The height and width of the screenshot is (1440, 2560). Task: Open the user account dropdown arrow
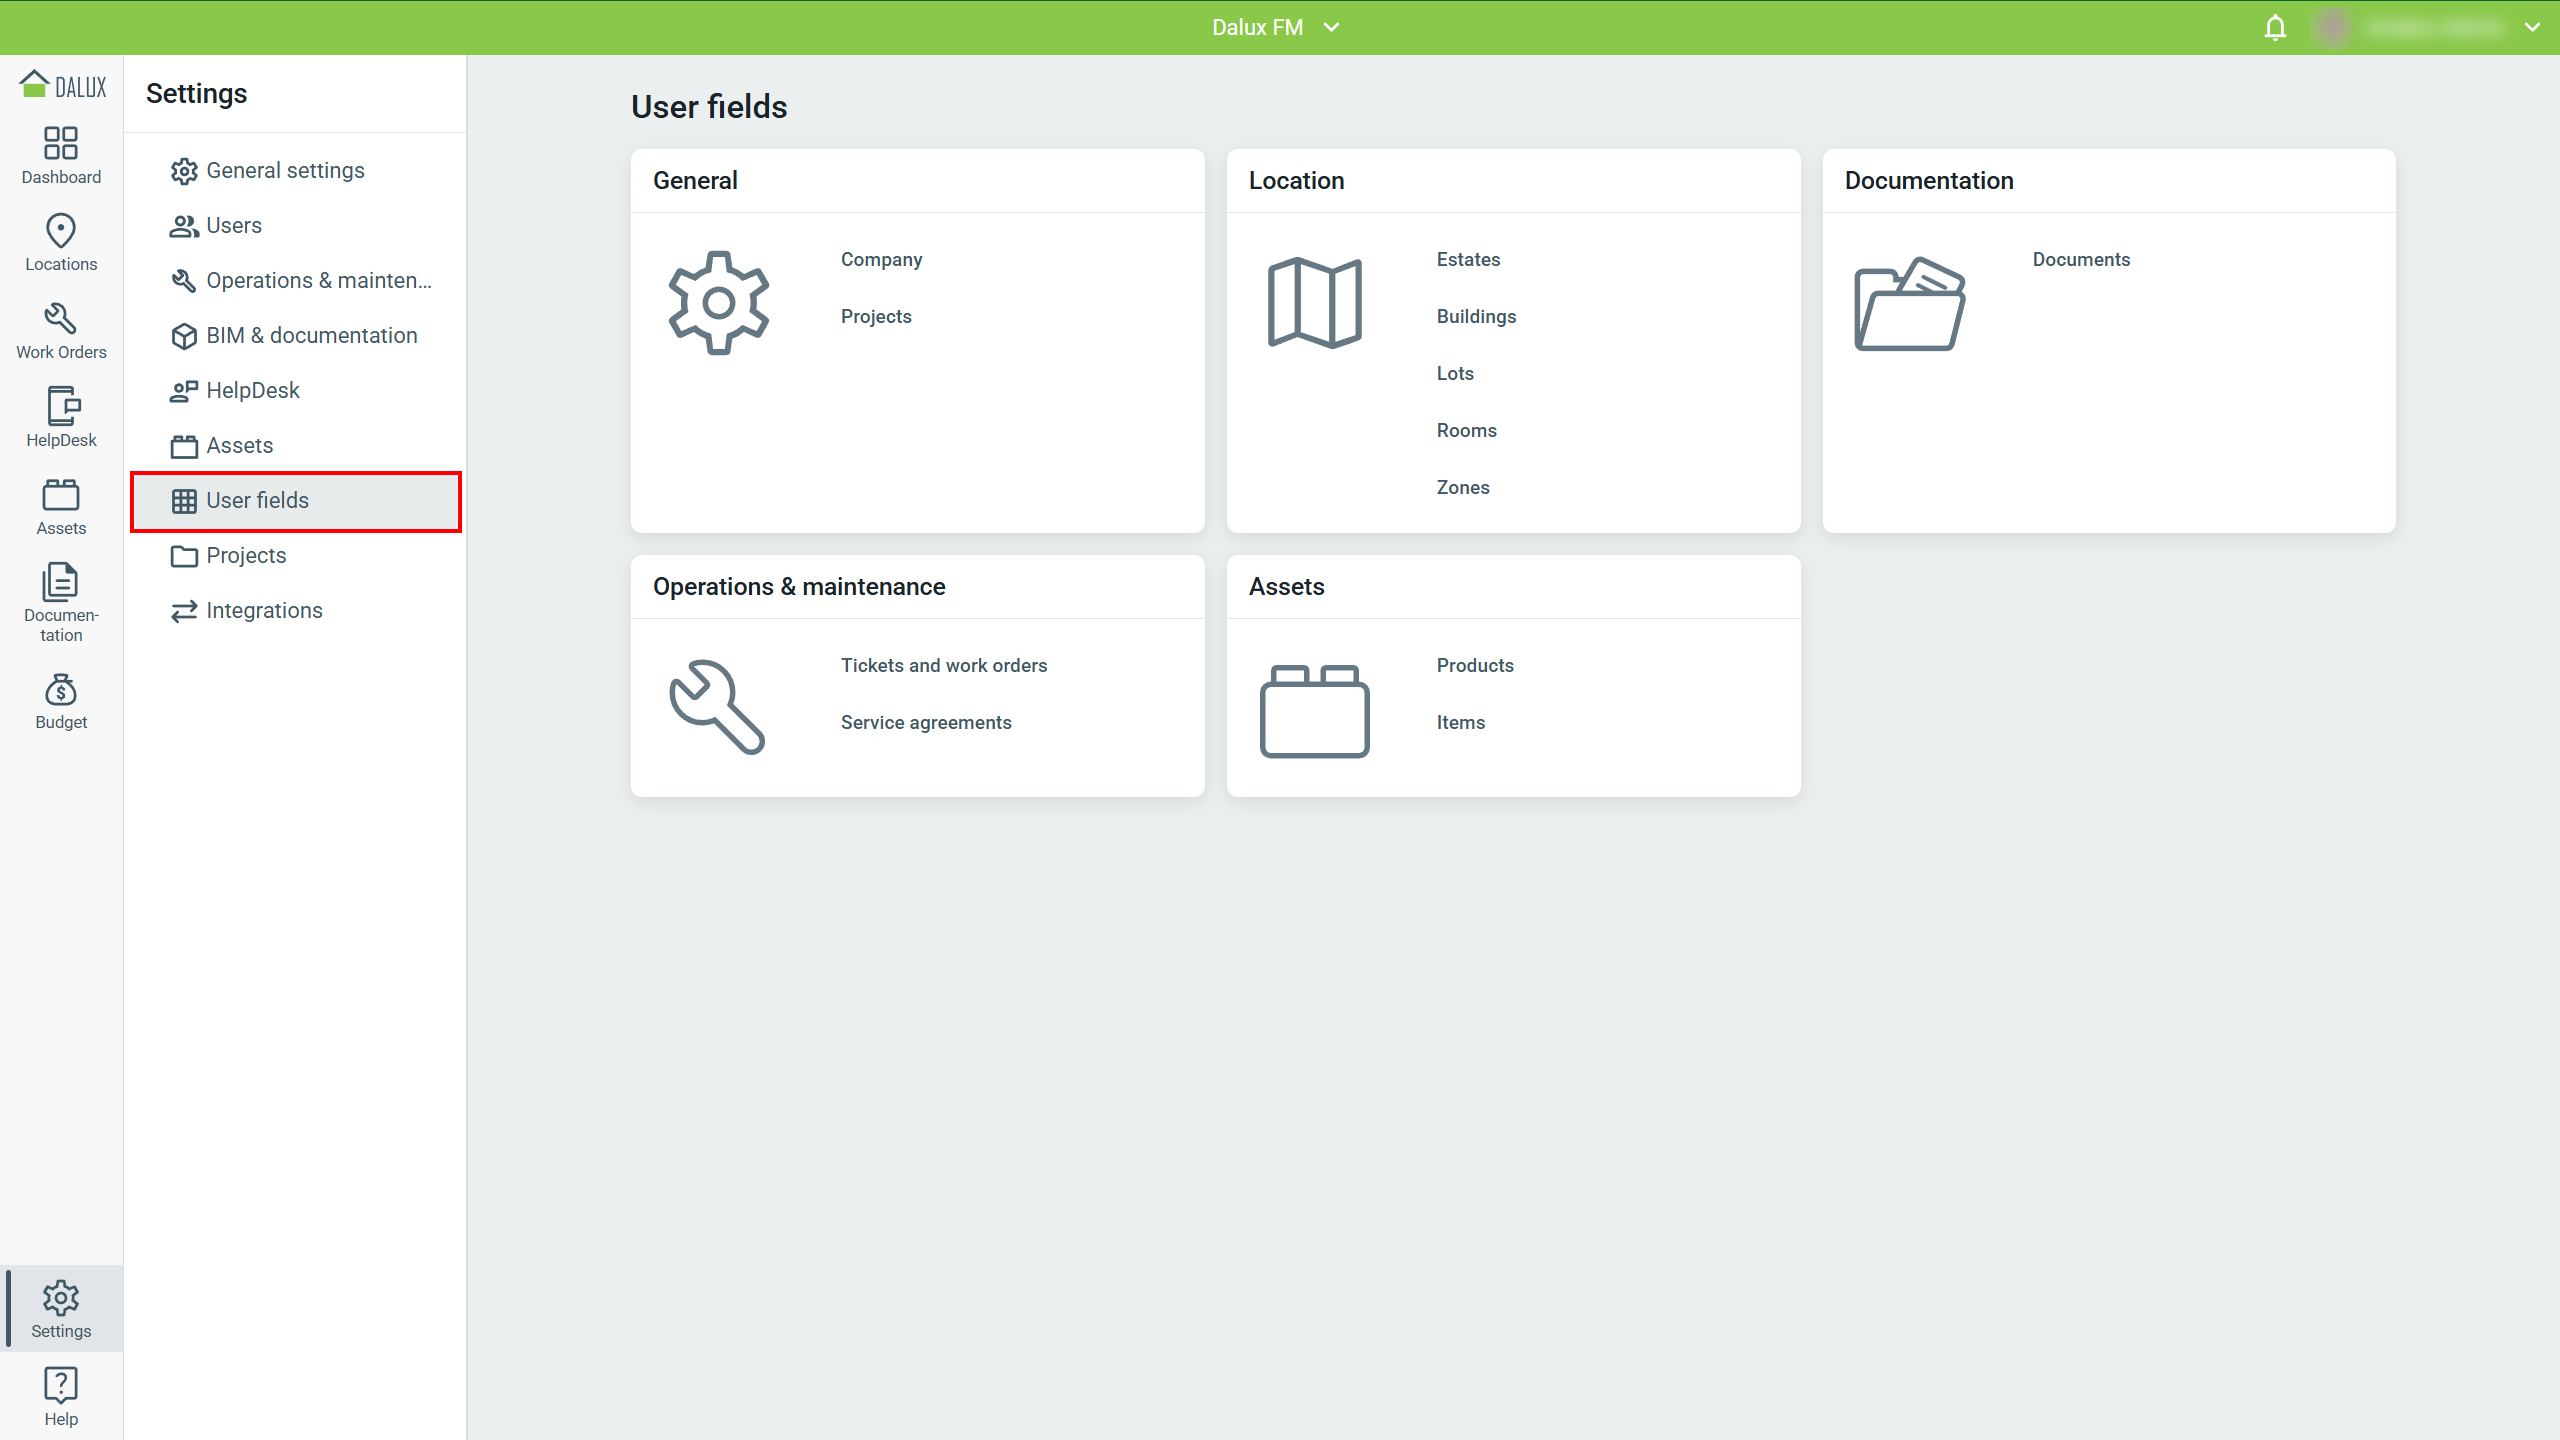2532,28
